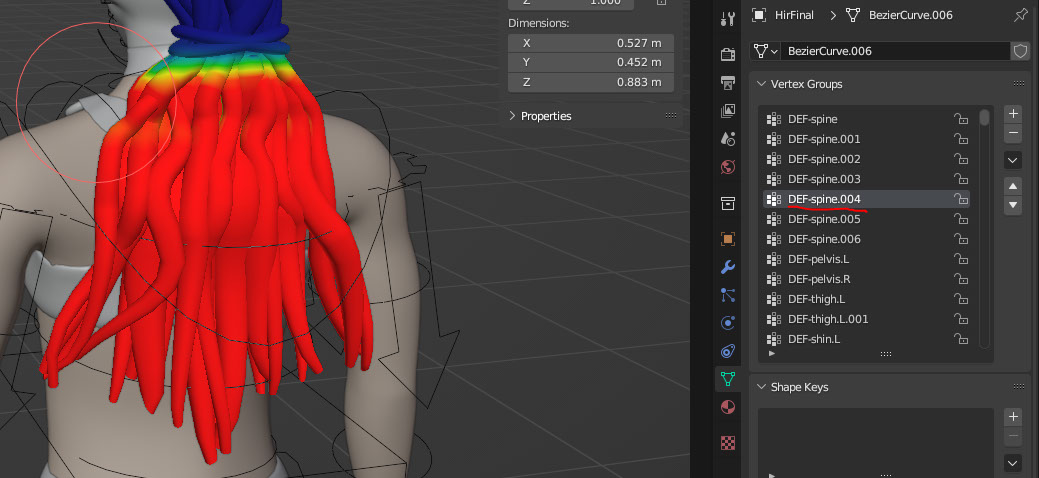
Task: Open the Modifiers wrench tab
Action: click(727, 267)
